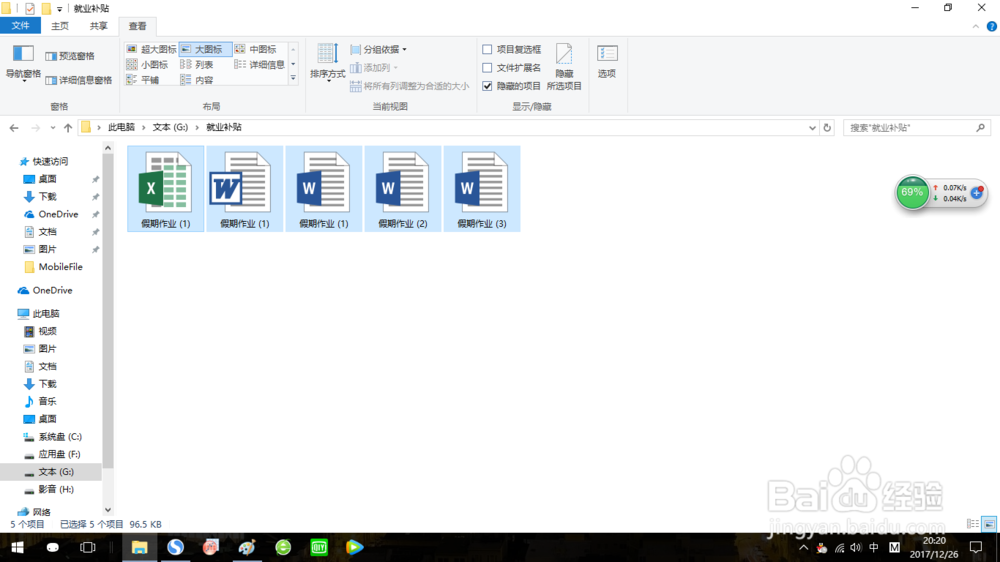Open 此电脑 in the navigation pane

click(46, 313)
